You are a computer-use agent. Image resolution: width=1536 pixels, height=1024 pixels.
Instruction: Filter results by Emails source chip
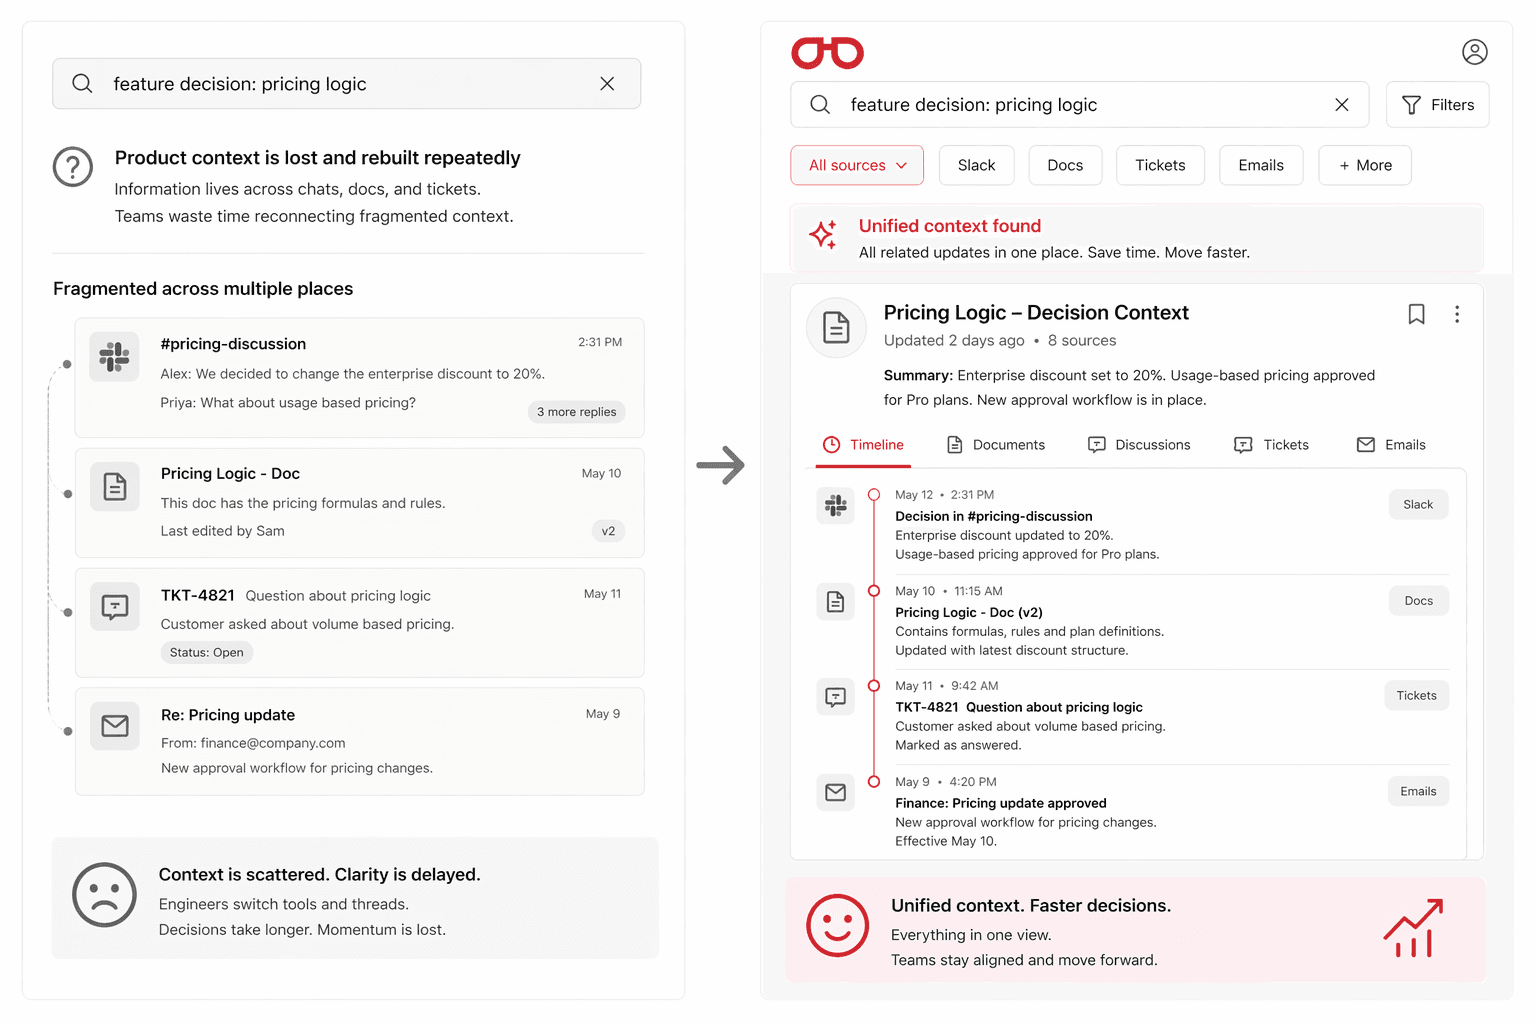click(x=1261, y=165)
